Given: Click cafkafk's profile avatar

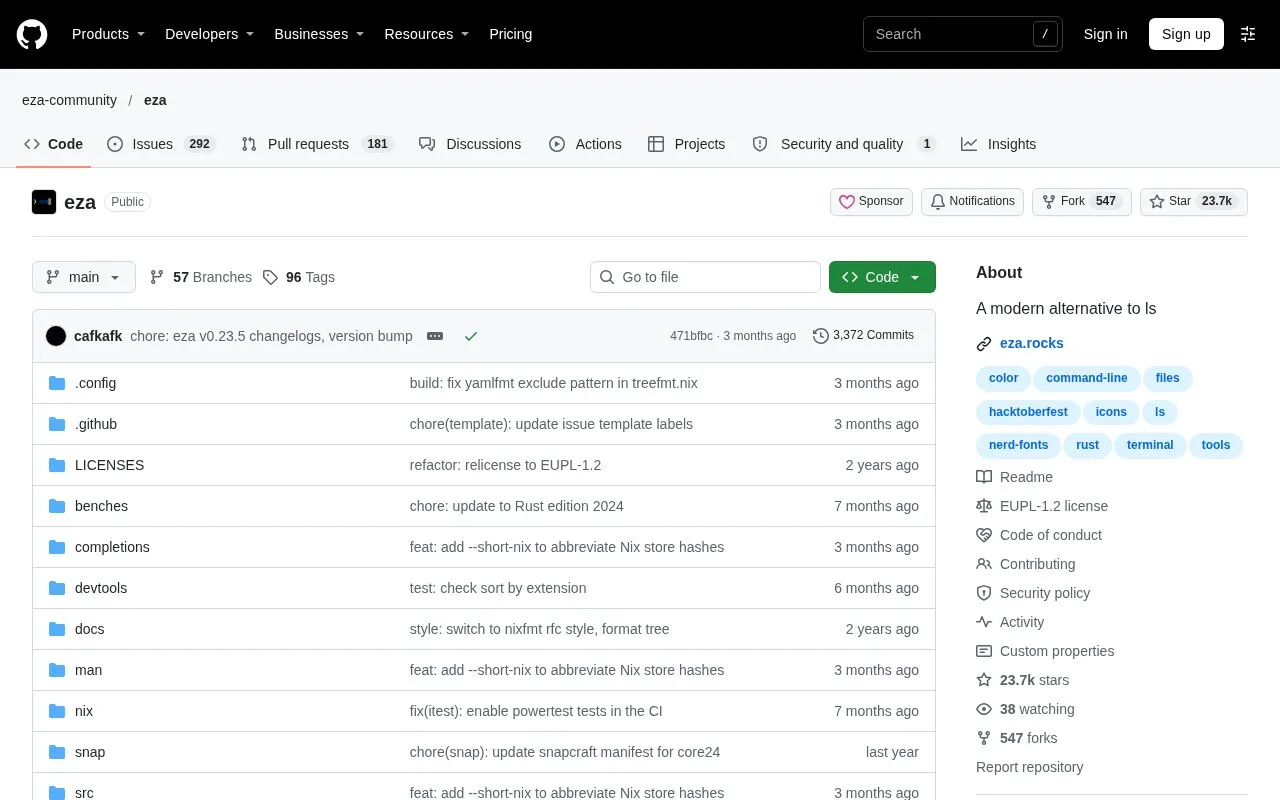Looking at the screenshot, I should point(56,336).
